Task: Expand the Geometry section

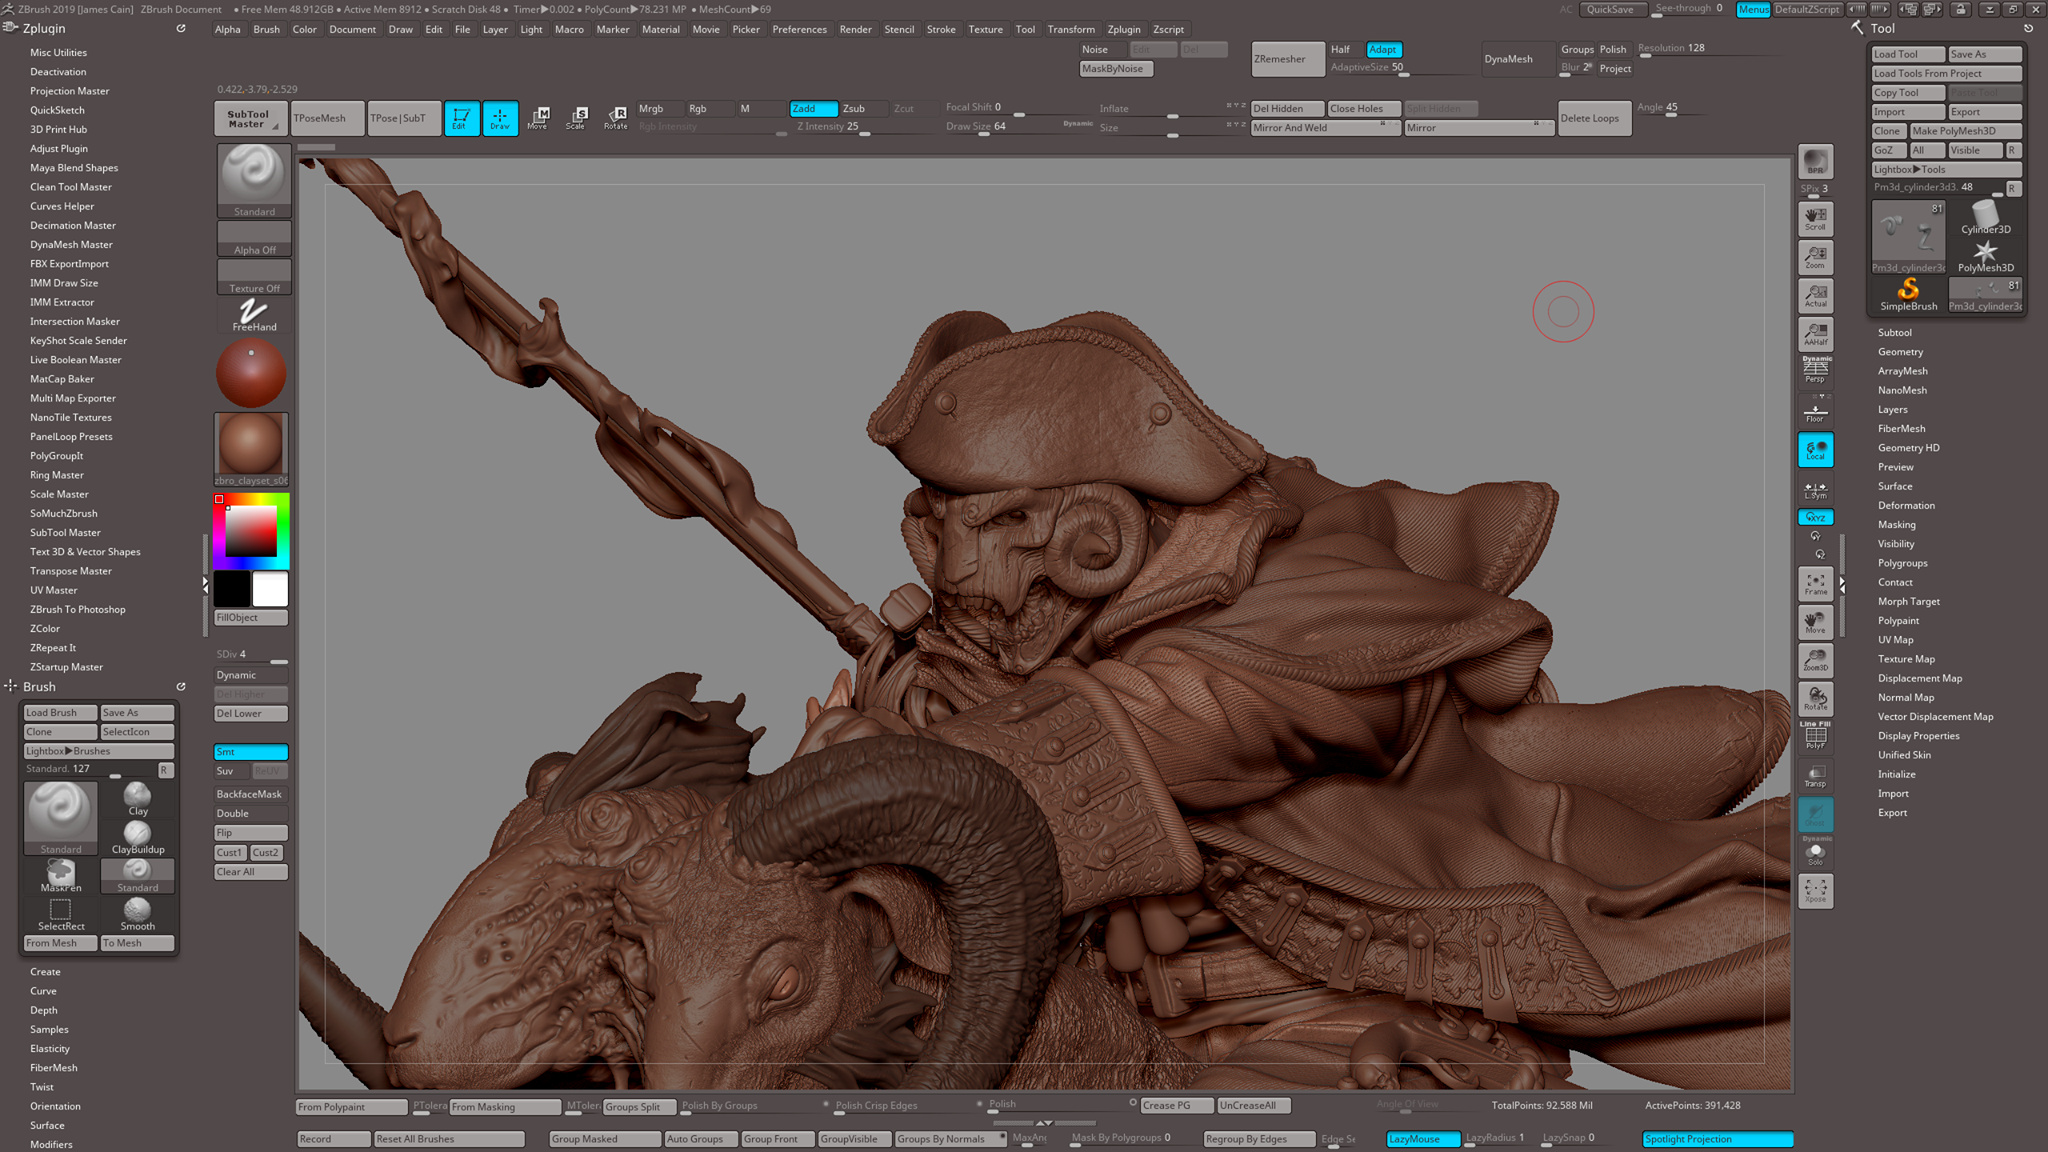Action: coord(1900,352)
